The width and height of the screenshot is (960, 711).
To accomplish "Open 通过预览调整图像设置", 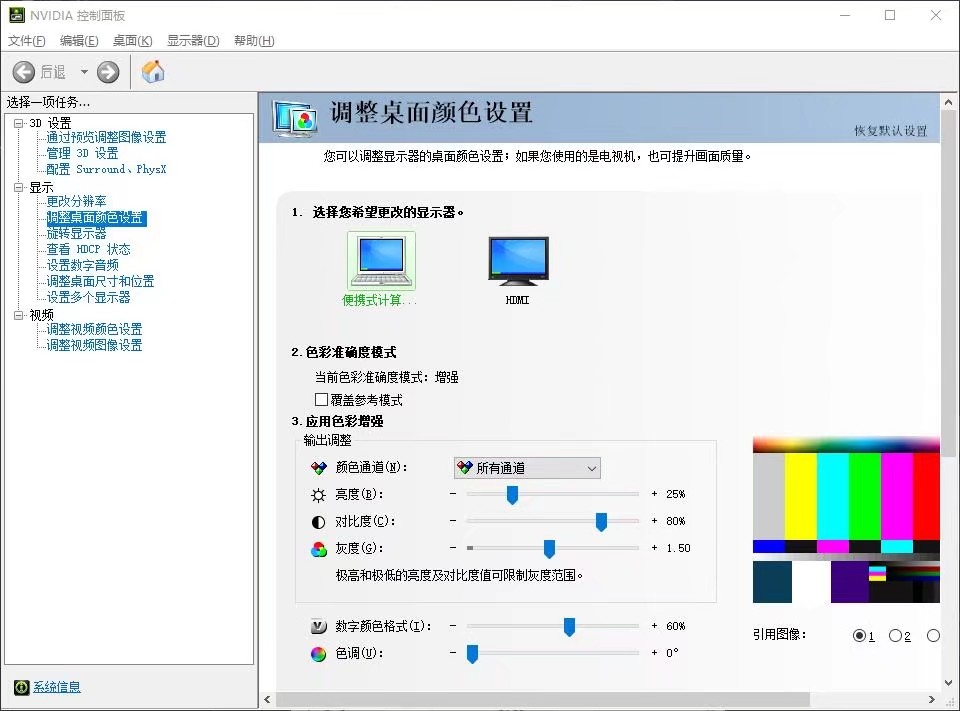I will (x=107, y=137).
